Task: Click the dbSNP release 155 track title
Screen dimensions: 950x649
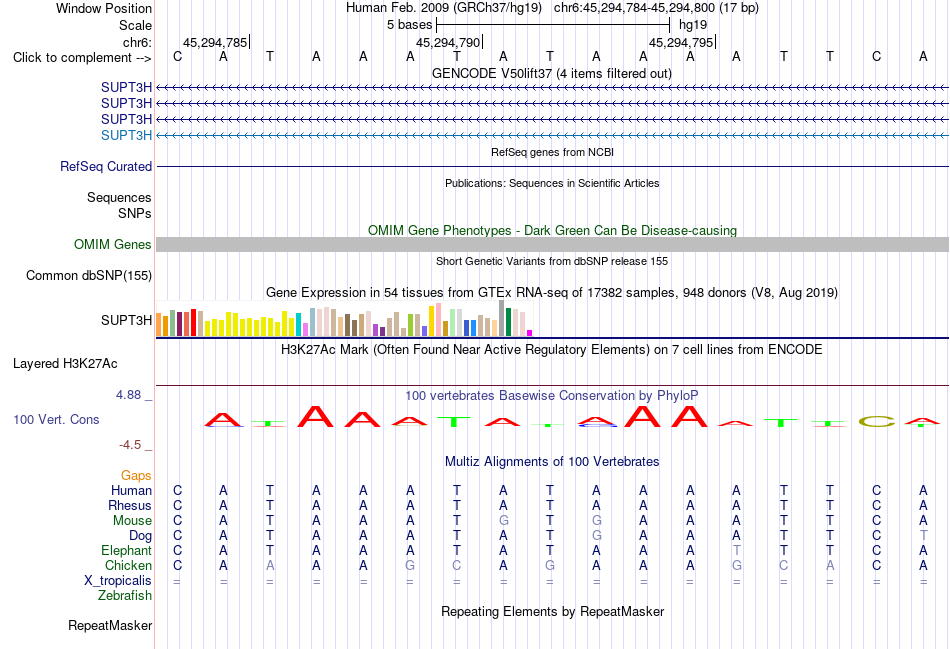Action: pyautogui.click(x=551, y=261)
